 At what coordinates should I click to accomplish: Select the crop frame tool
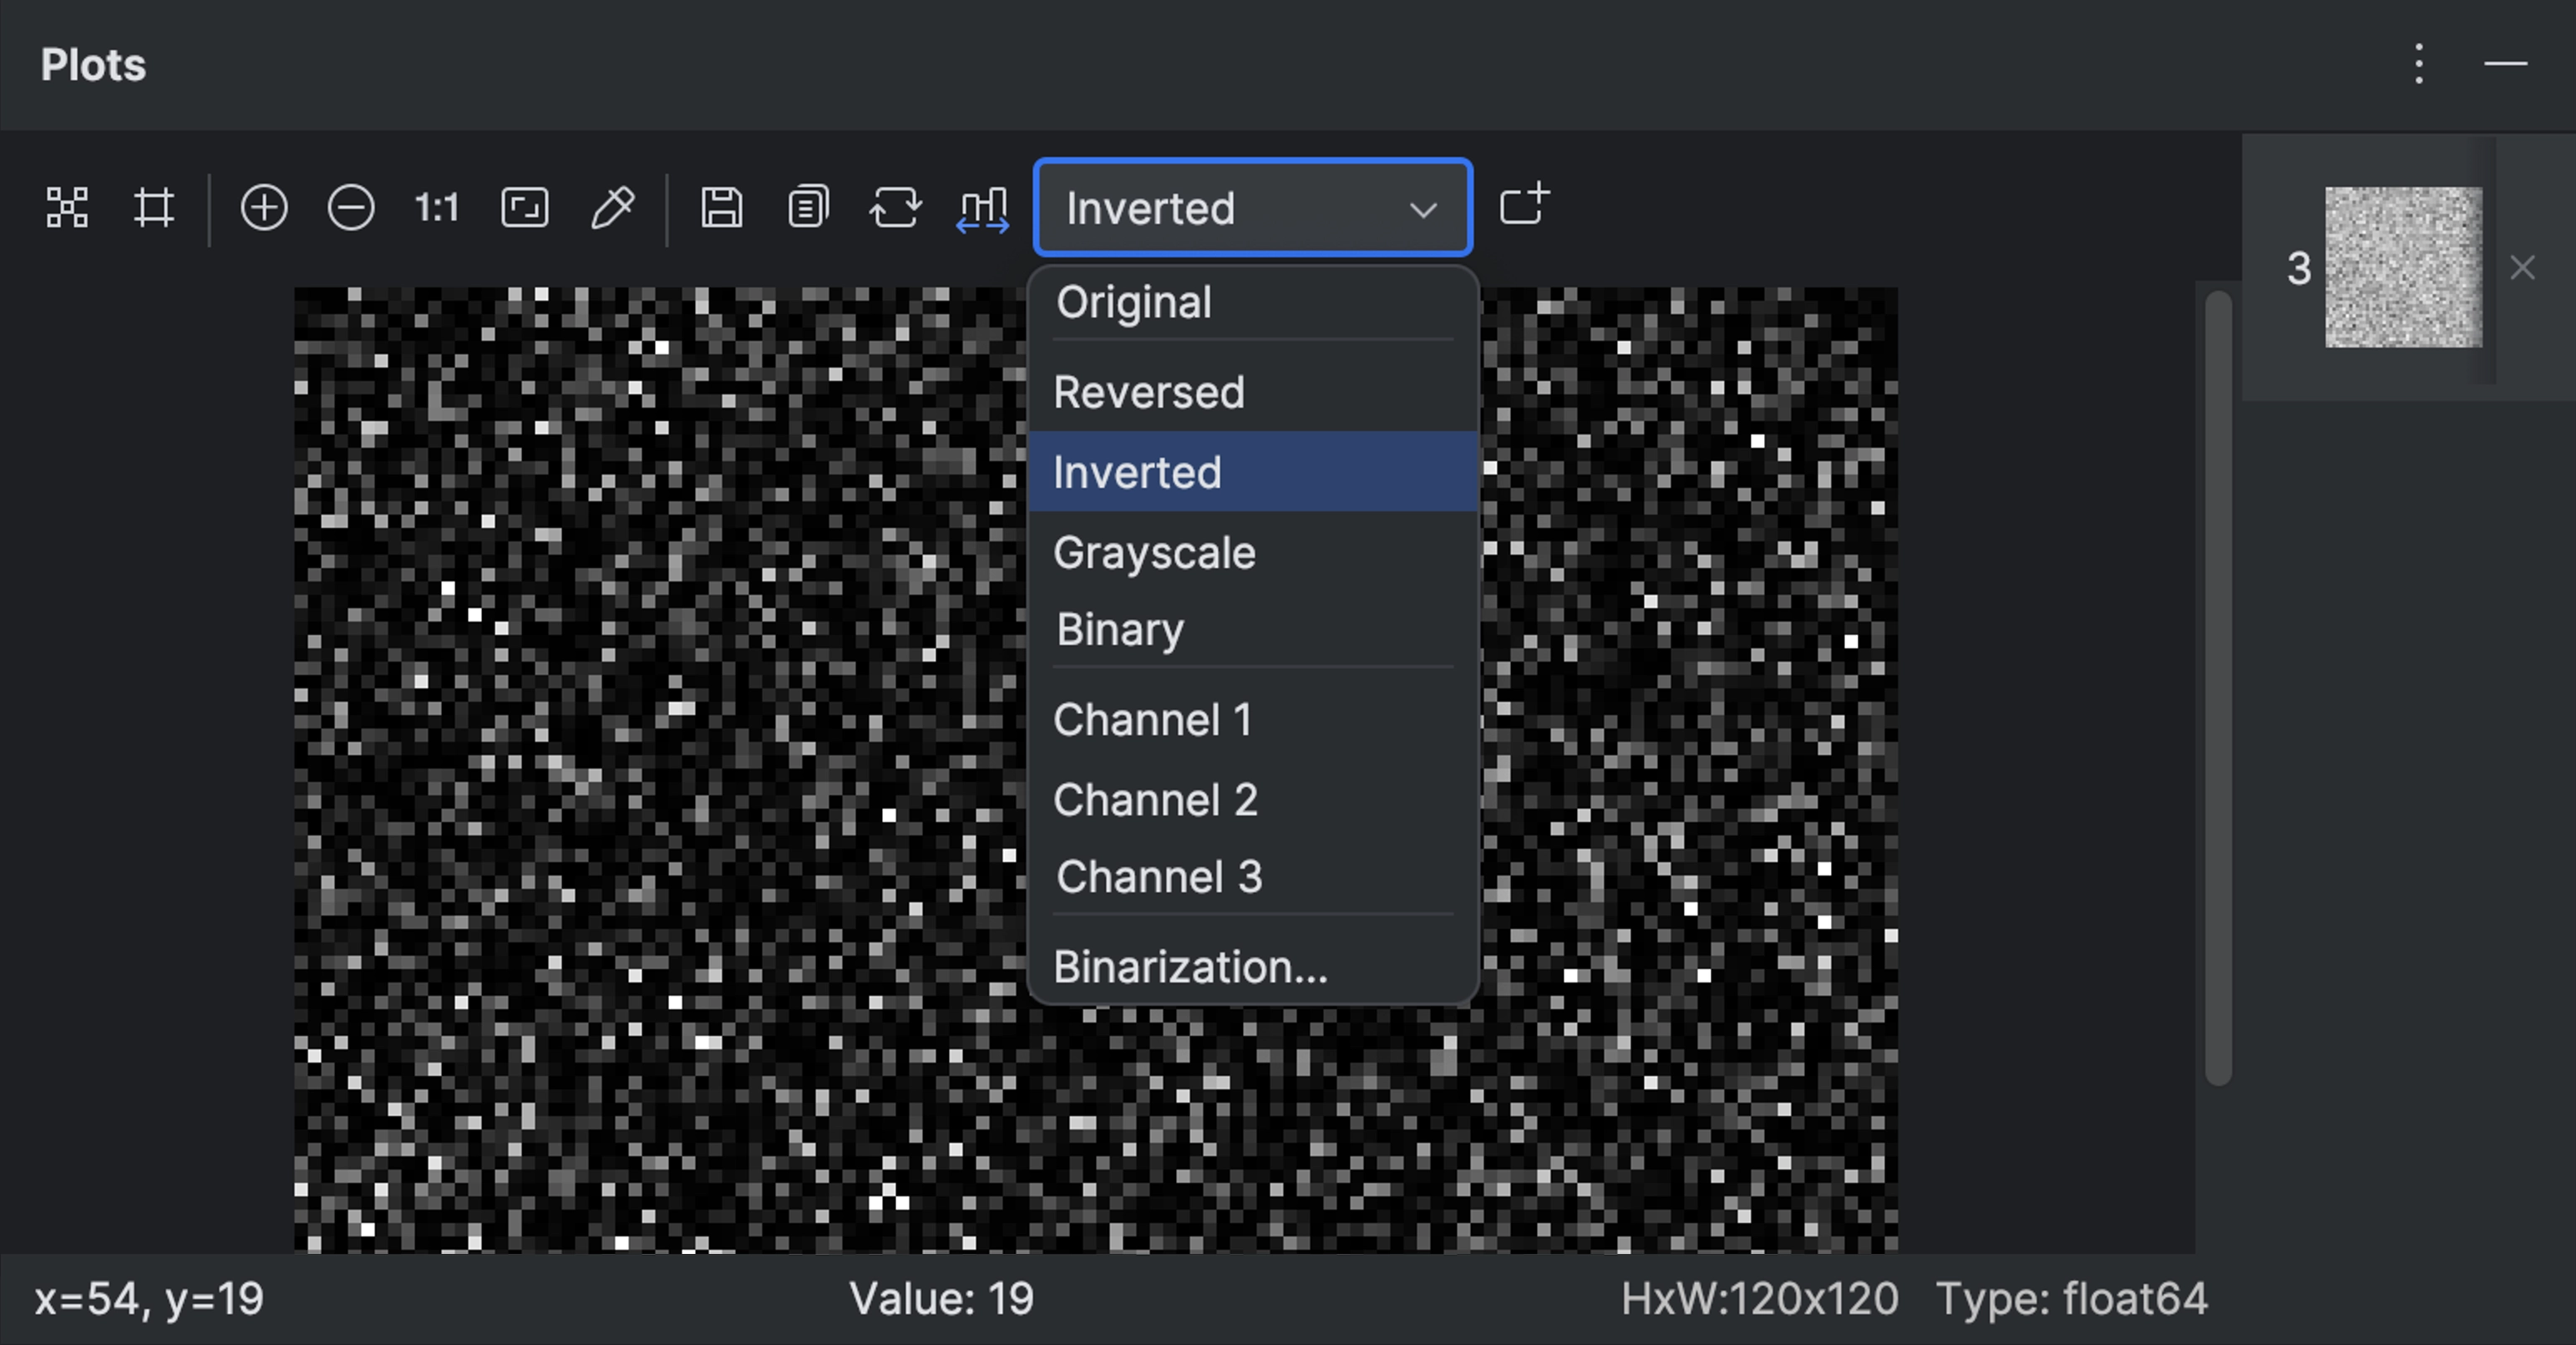click(153, 208)
